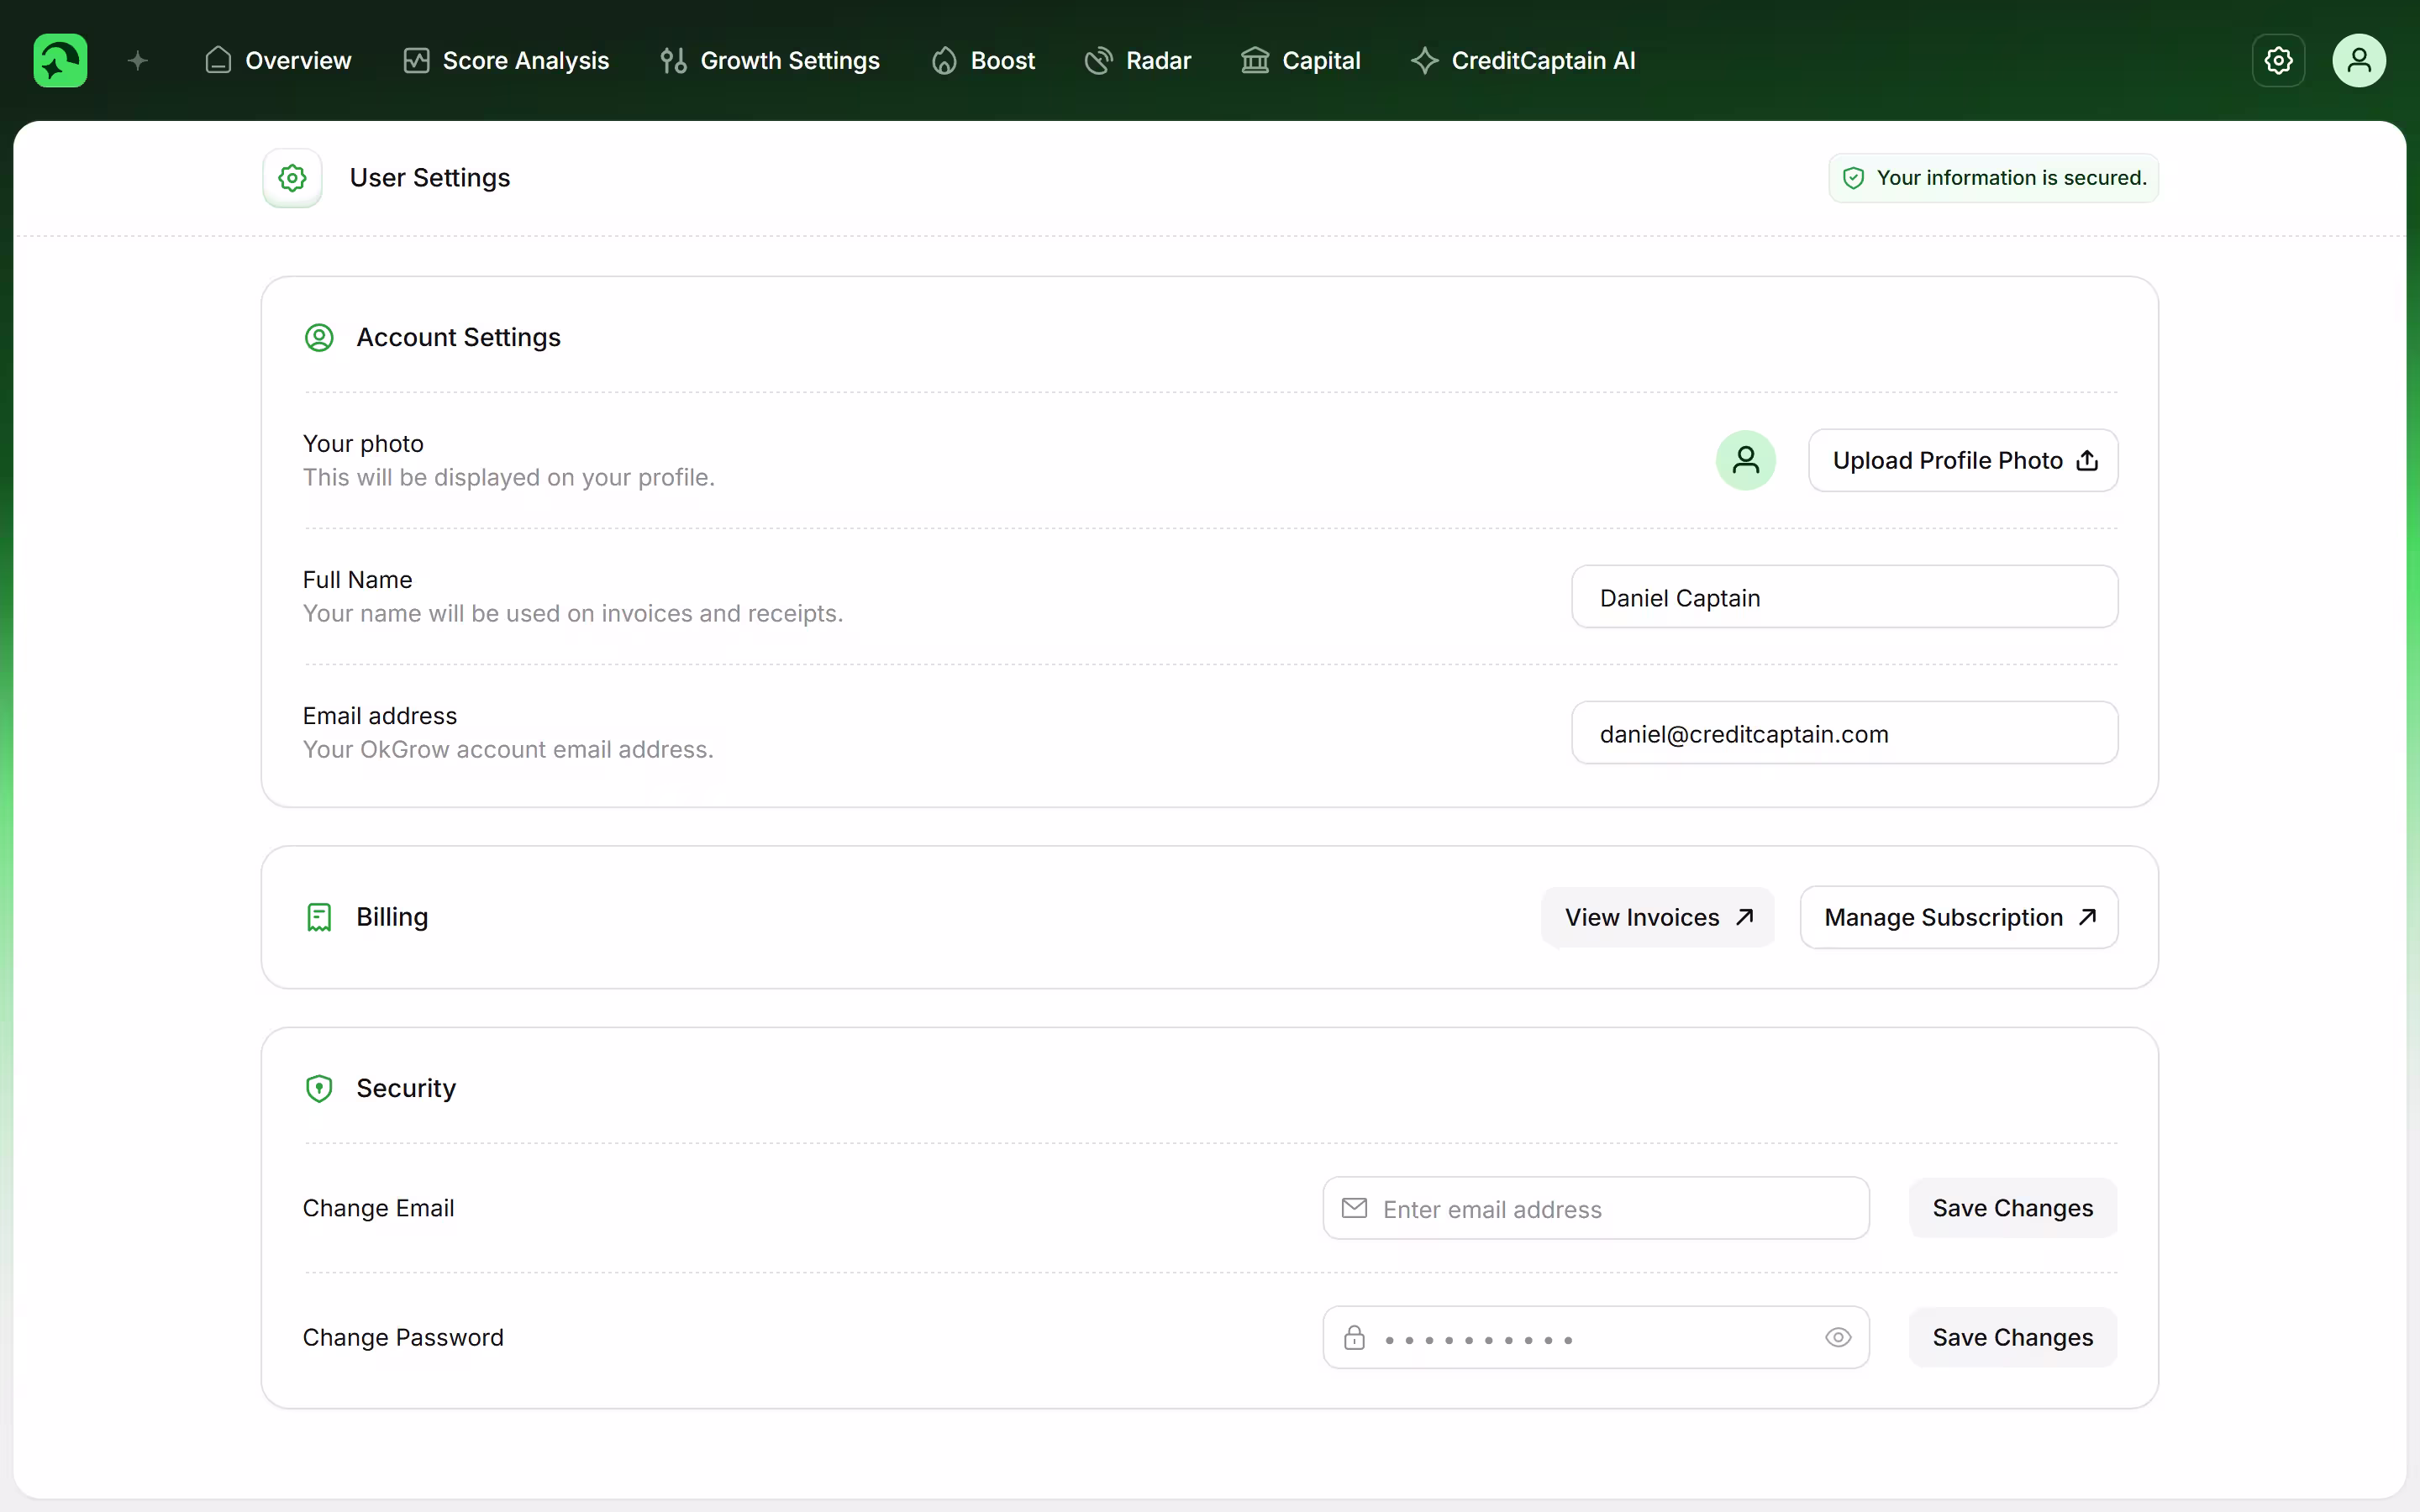Screen dimensions: 2420x1512
Task: Open CreditCaptain AI
Action: click(x=1523, y=61)
